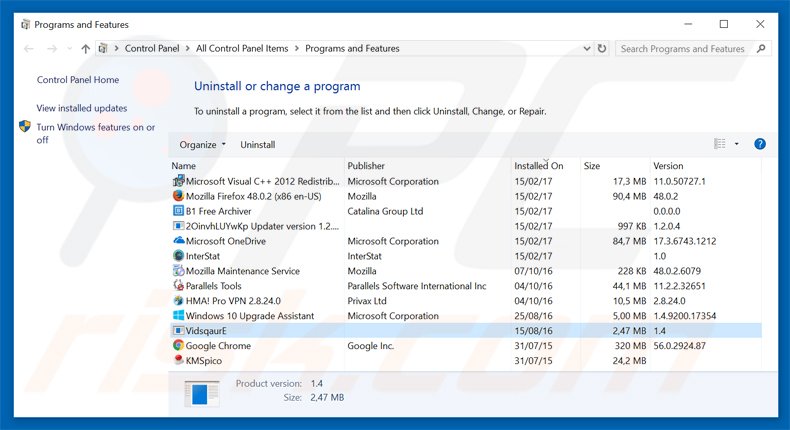The width and height of the screenshot is (790, 430).
Task: Click the HMA! Pro VPN icon
Action: 178,300
